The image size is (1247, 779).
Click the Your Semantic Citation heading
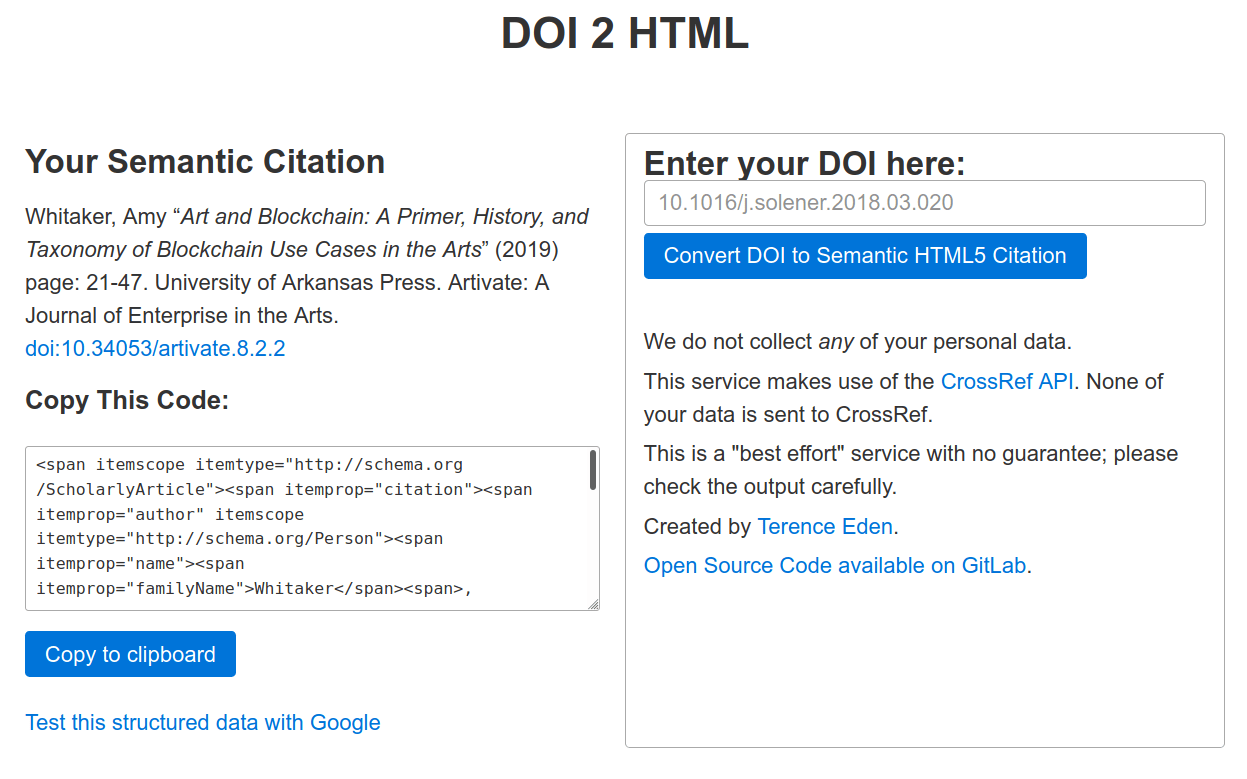pyautogui.click(x=205, y=162)
